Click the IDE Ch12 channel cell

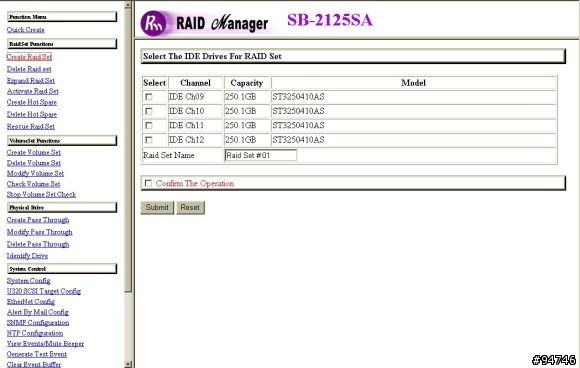(195, 140)
